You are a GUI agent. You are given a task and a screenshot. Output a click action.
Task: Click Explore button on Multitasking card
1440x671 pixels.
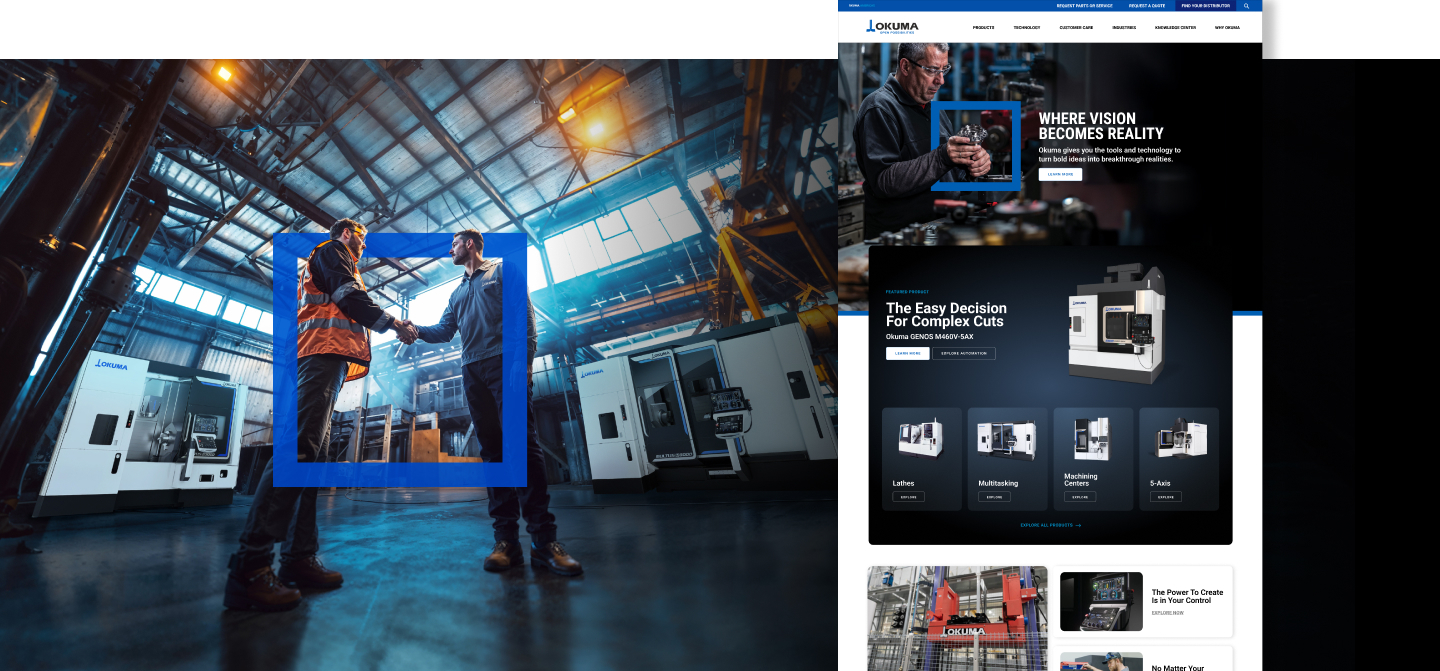[994, 497]
